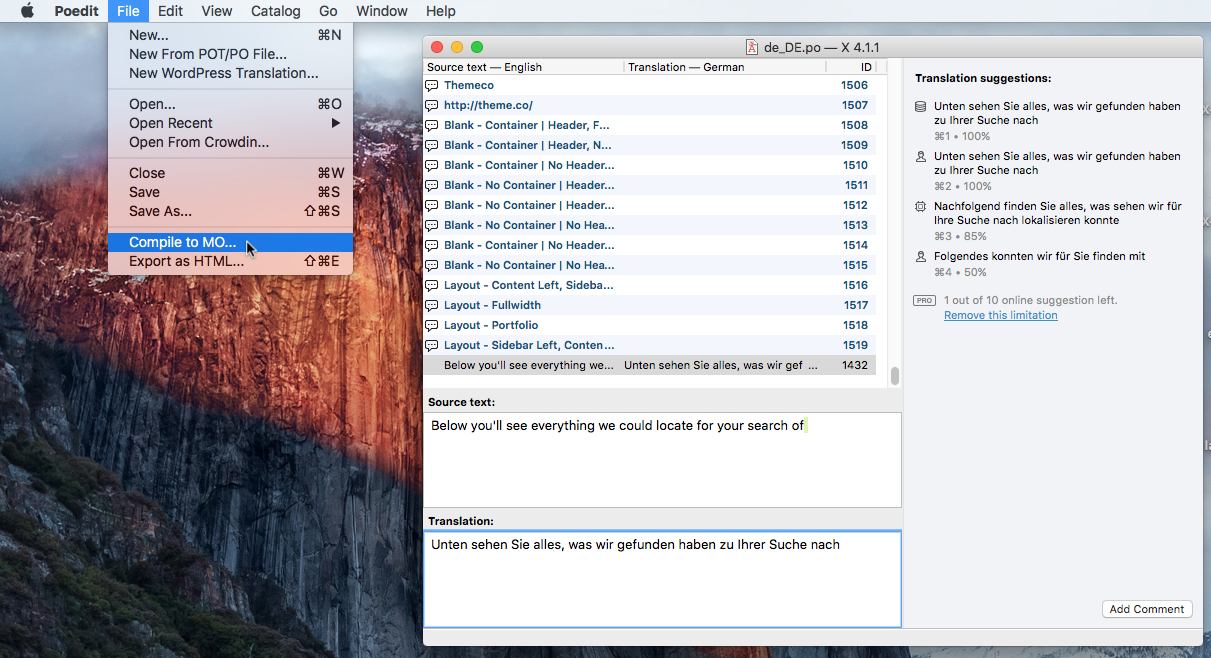Screen dimensions: 1211x658
Task: Open the Edit menu
Action: click(170, 11)
